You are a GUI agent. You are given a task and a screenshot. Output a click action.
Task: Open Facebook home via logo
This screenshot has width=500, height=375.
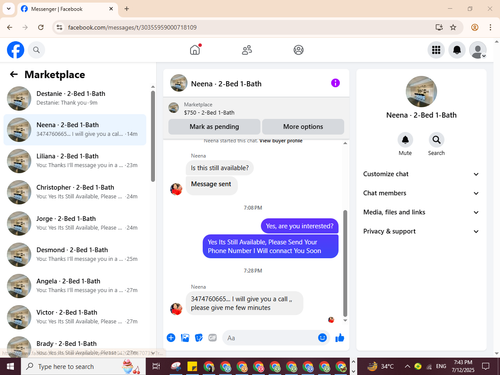[x=15, y=50]
